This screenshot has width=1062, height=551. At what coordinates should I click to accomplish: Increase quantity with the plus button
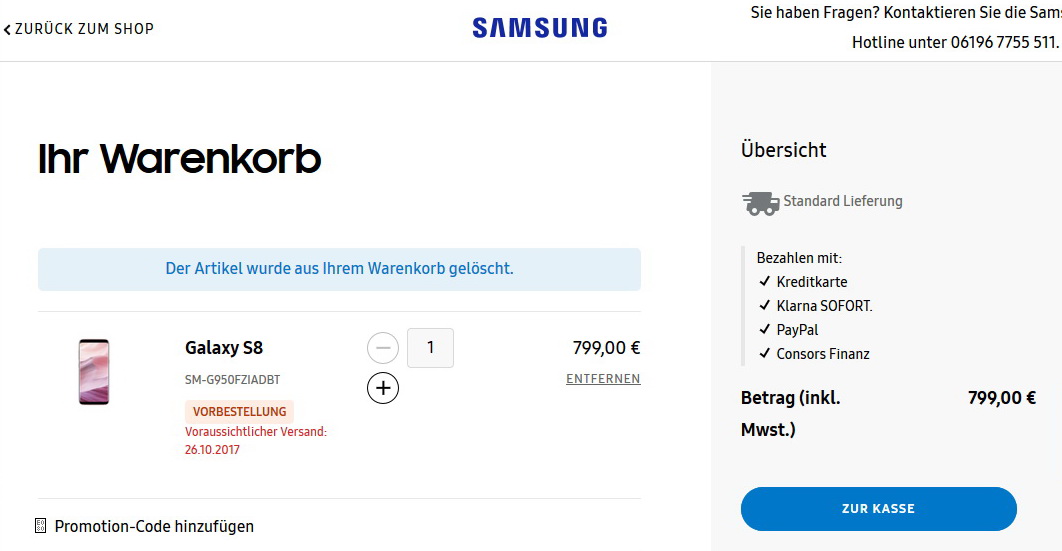(x=383, y=387)
